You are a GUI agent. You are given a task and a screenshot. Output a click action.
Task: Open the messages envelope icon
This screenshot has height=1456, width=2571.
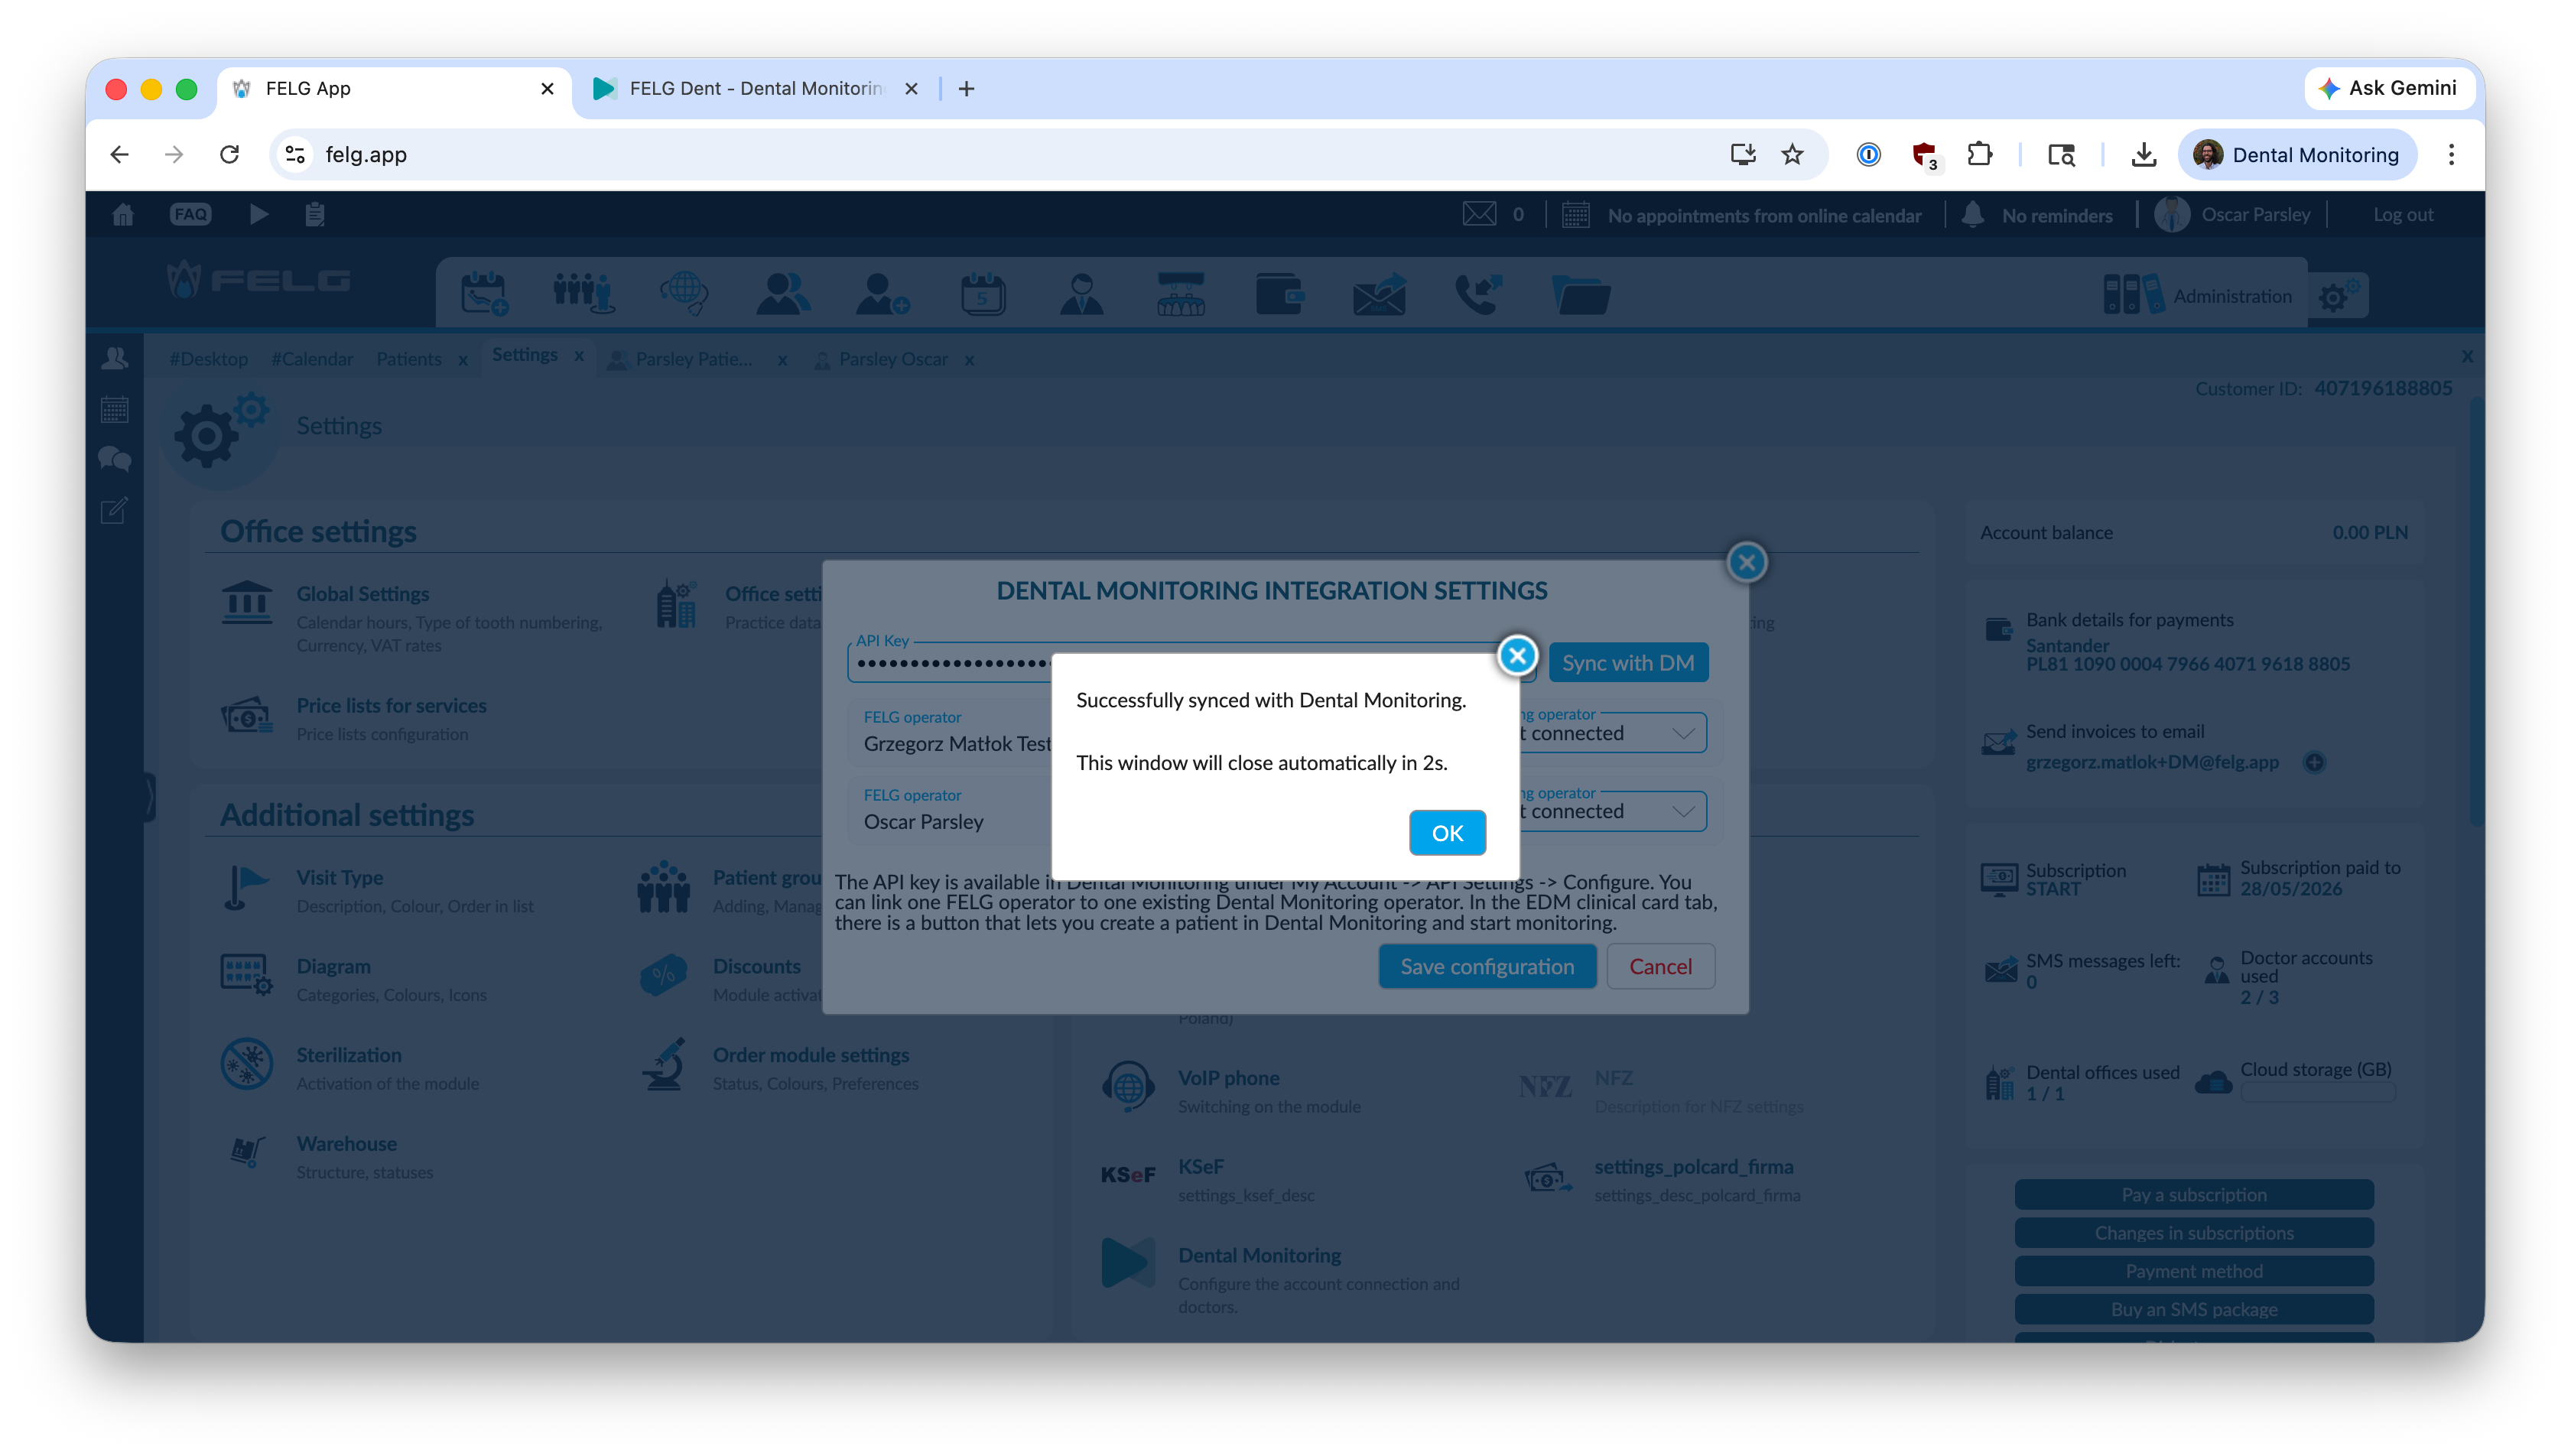(x=1479, y=214)
